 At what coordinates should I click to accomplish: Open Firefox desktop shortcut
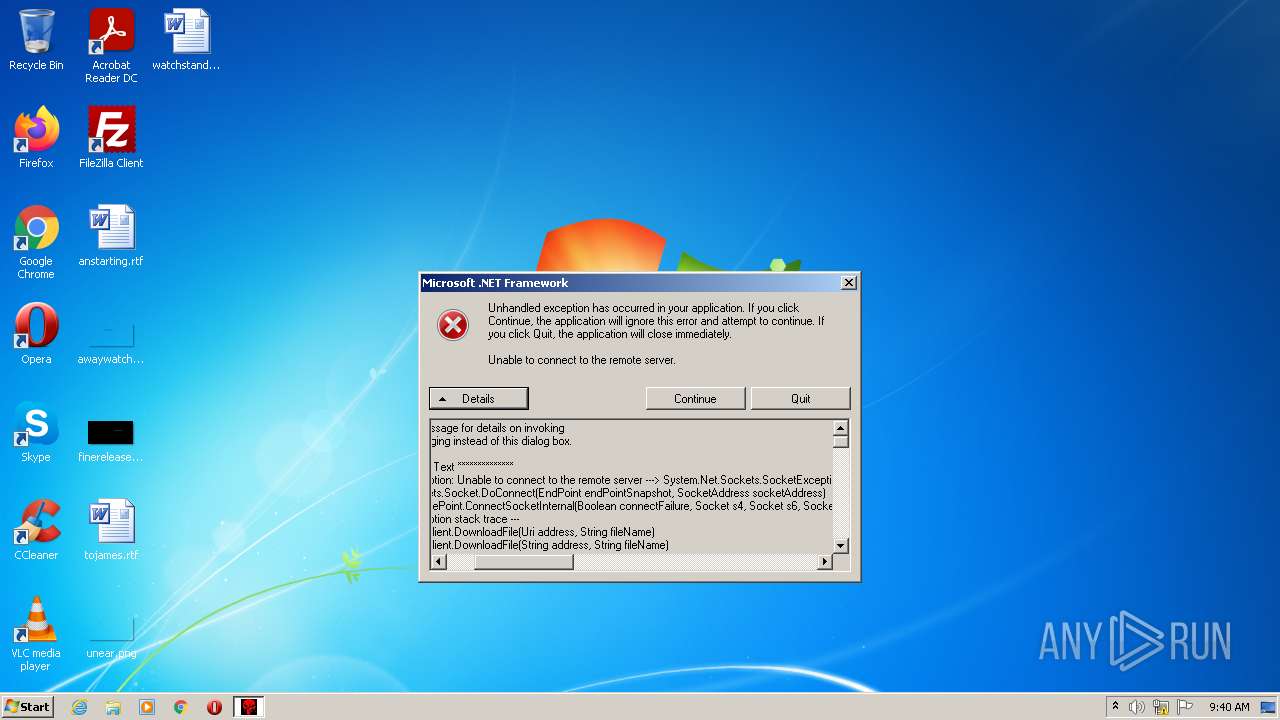click(36, 137)
